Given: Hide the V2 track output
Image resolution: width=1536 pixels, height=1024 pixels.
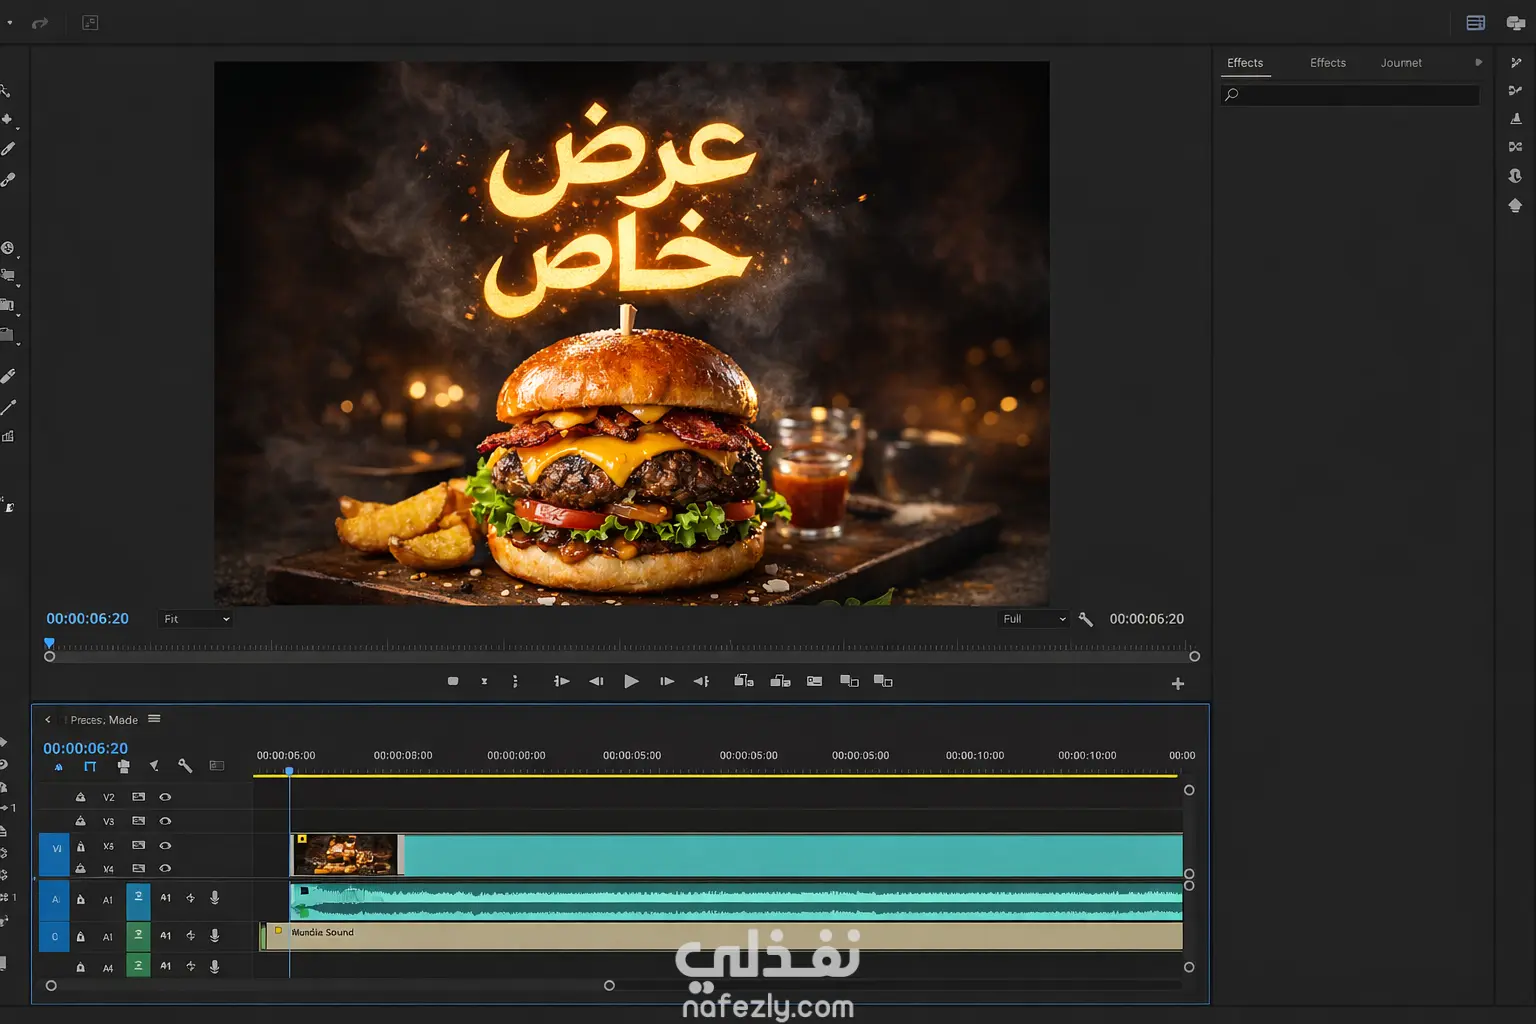Looking at the screenshot, I should 165,797.
